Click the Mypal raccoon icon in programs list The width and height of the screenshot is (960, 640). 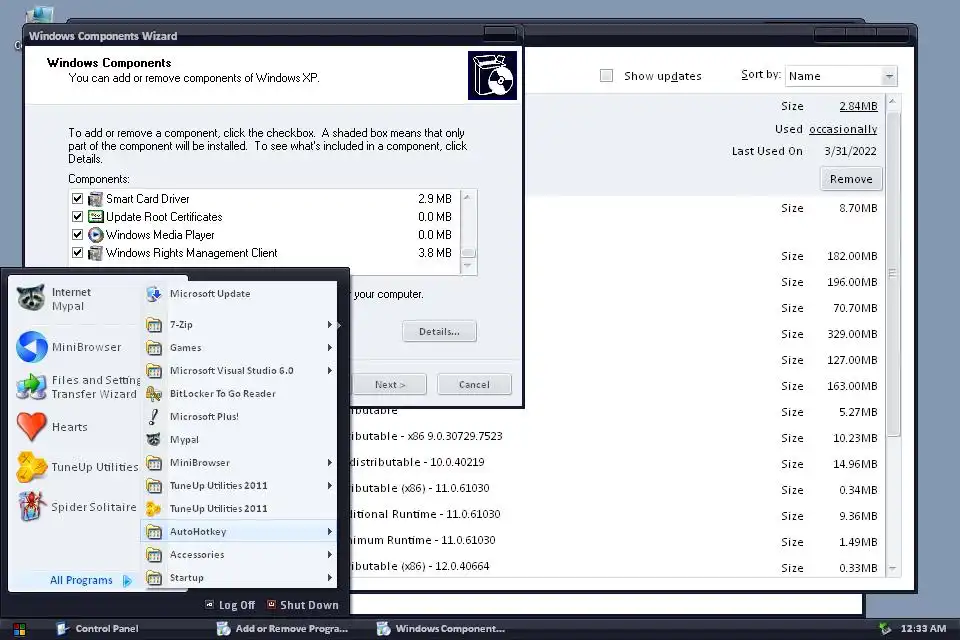click(154, 440)
